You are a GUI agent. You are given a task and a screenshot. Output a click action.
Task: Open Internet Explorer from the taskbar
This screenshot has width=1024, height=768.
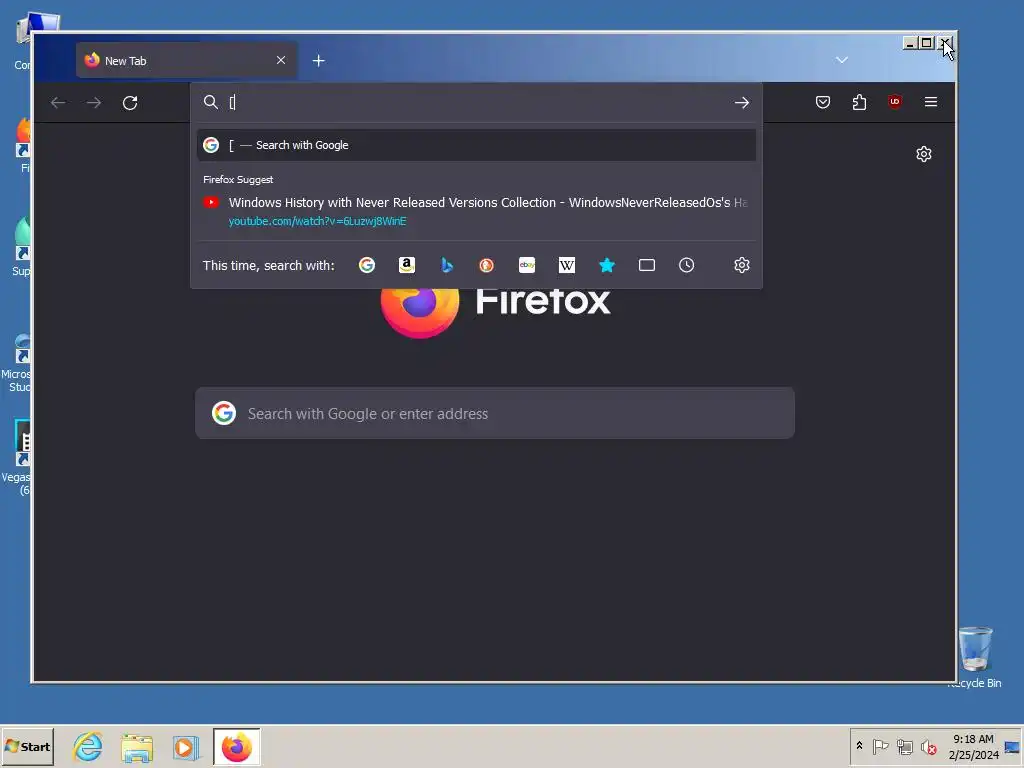click(88, 746)
